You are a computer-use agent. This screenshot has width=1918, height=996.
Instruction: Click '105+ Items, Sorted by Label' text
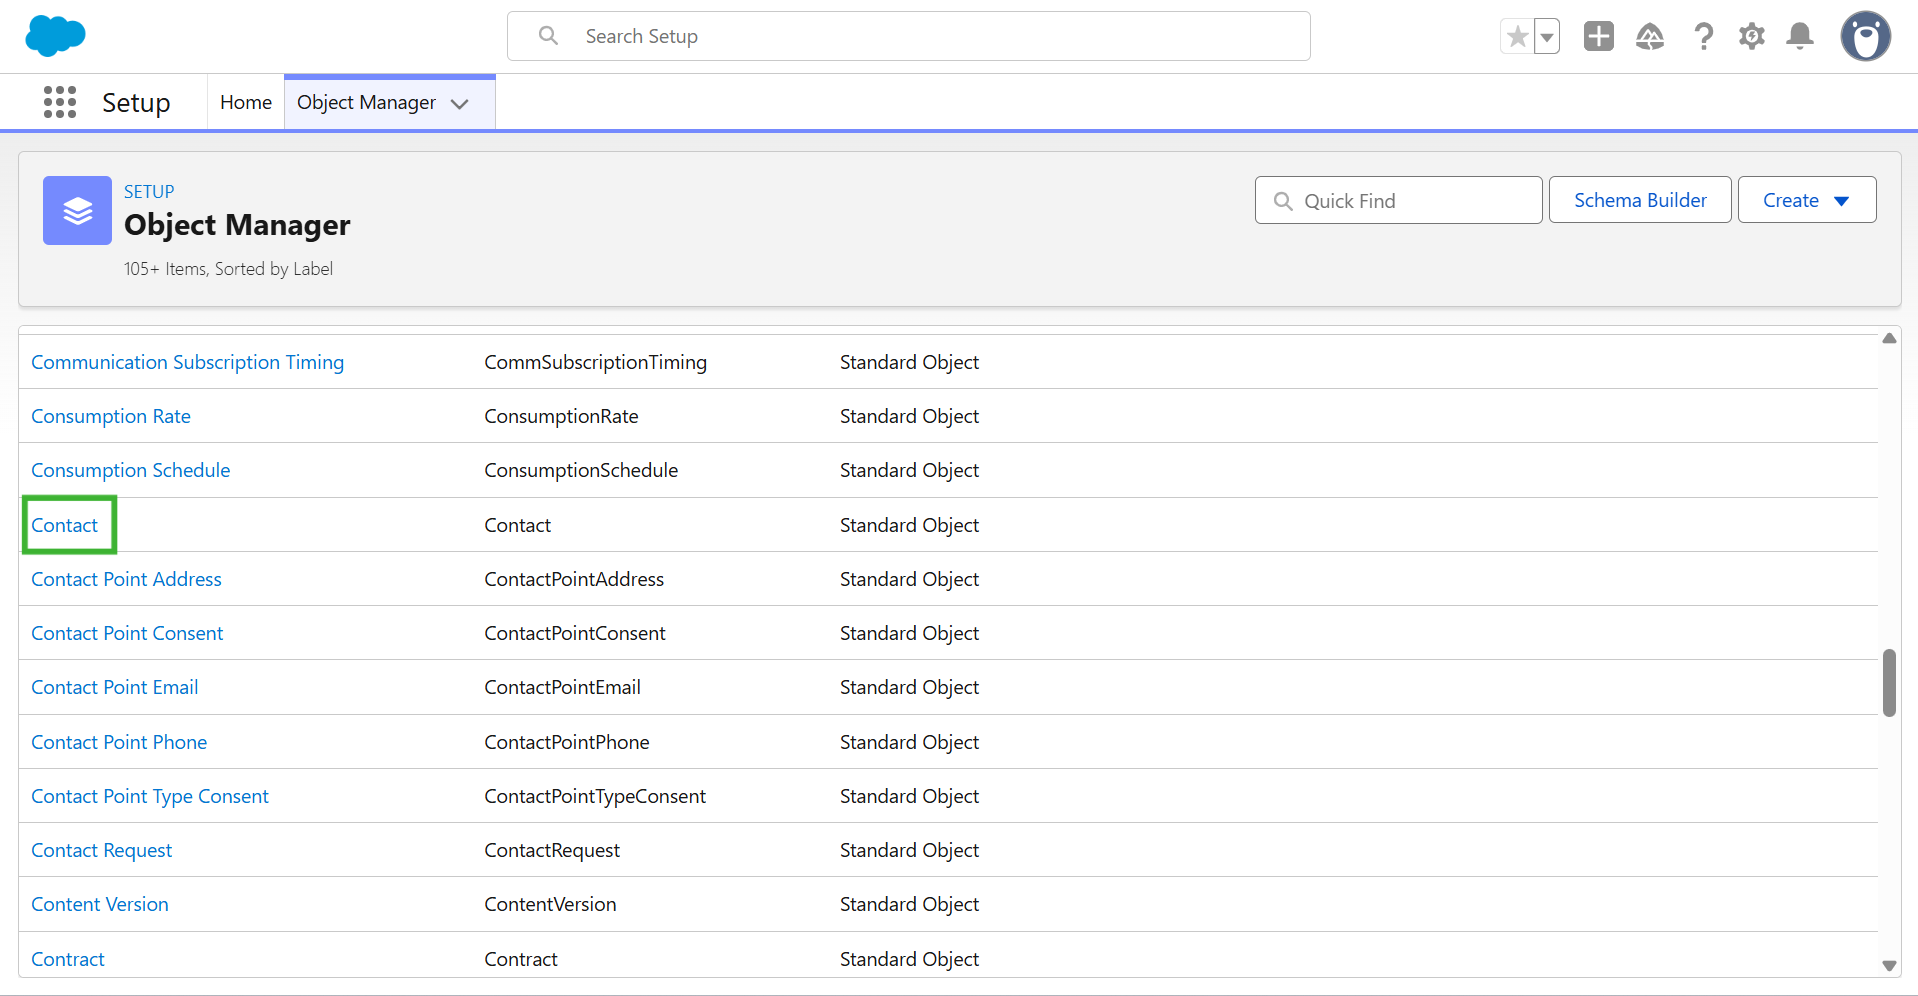point(228,269)
